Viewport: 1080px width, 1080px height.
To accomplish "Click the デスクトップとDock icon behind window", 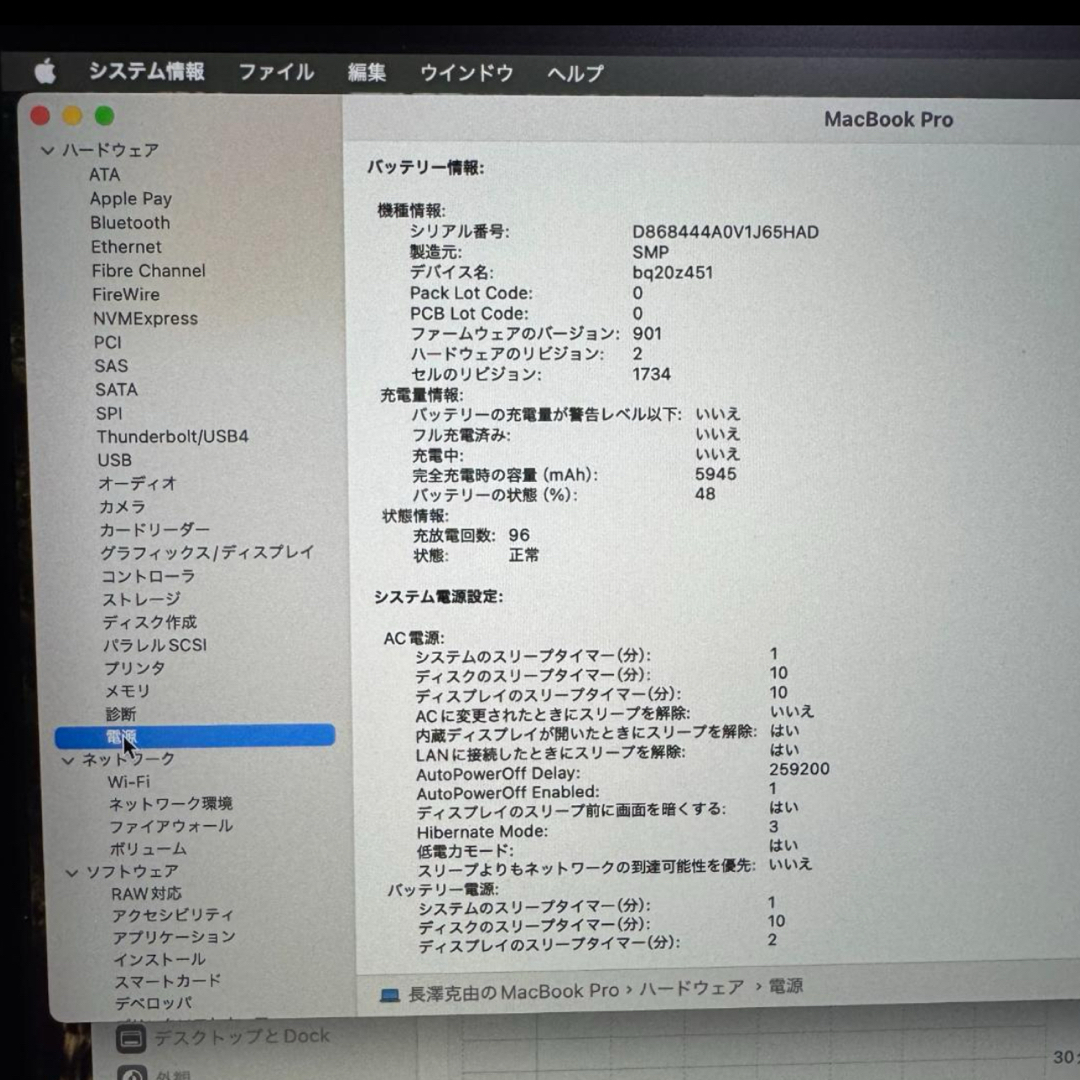I will (132, 1039).
